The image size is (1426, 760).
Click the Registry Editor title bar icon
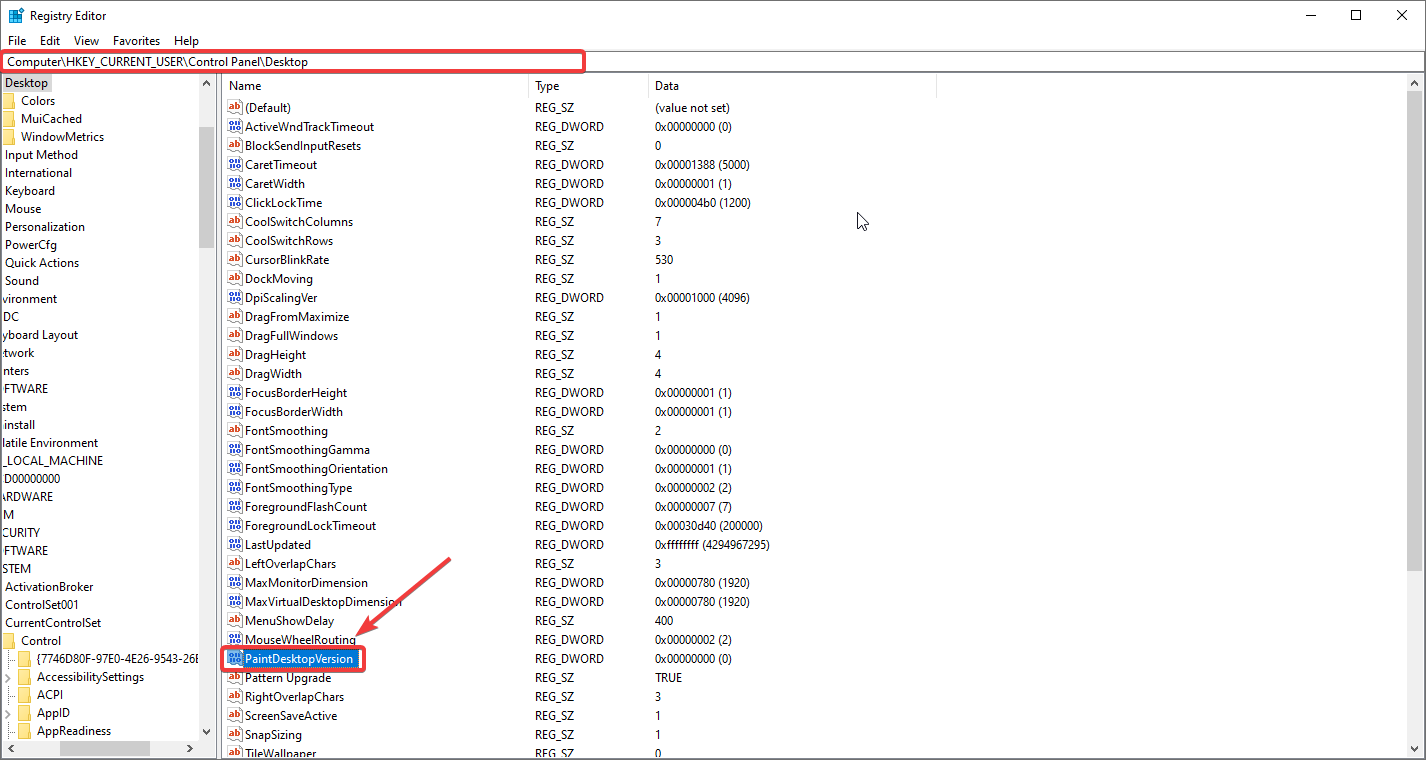tap(16, 16)
